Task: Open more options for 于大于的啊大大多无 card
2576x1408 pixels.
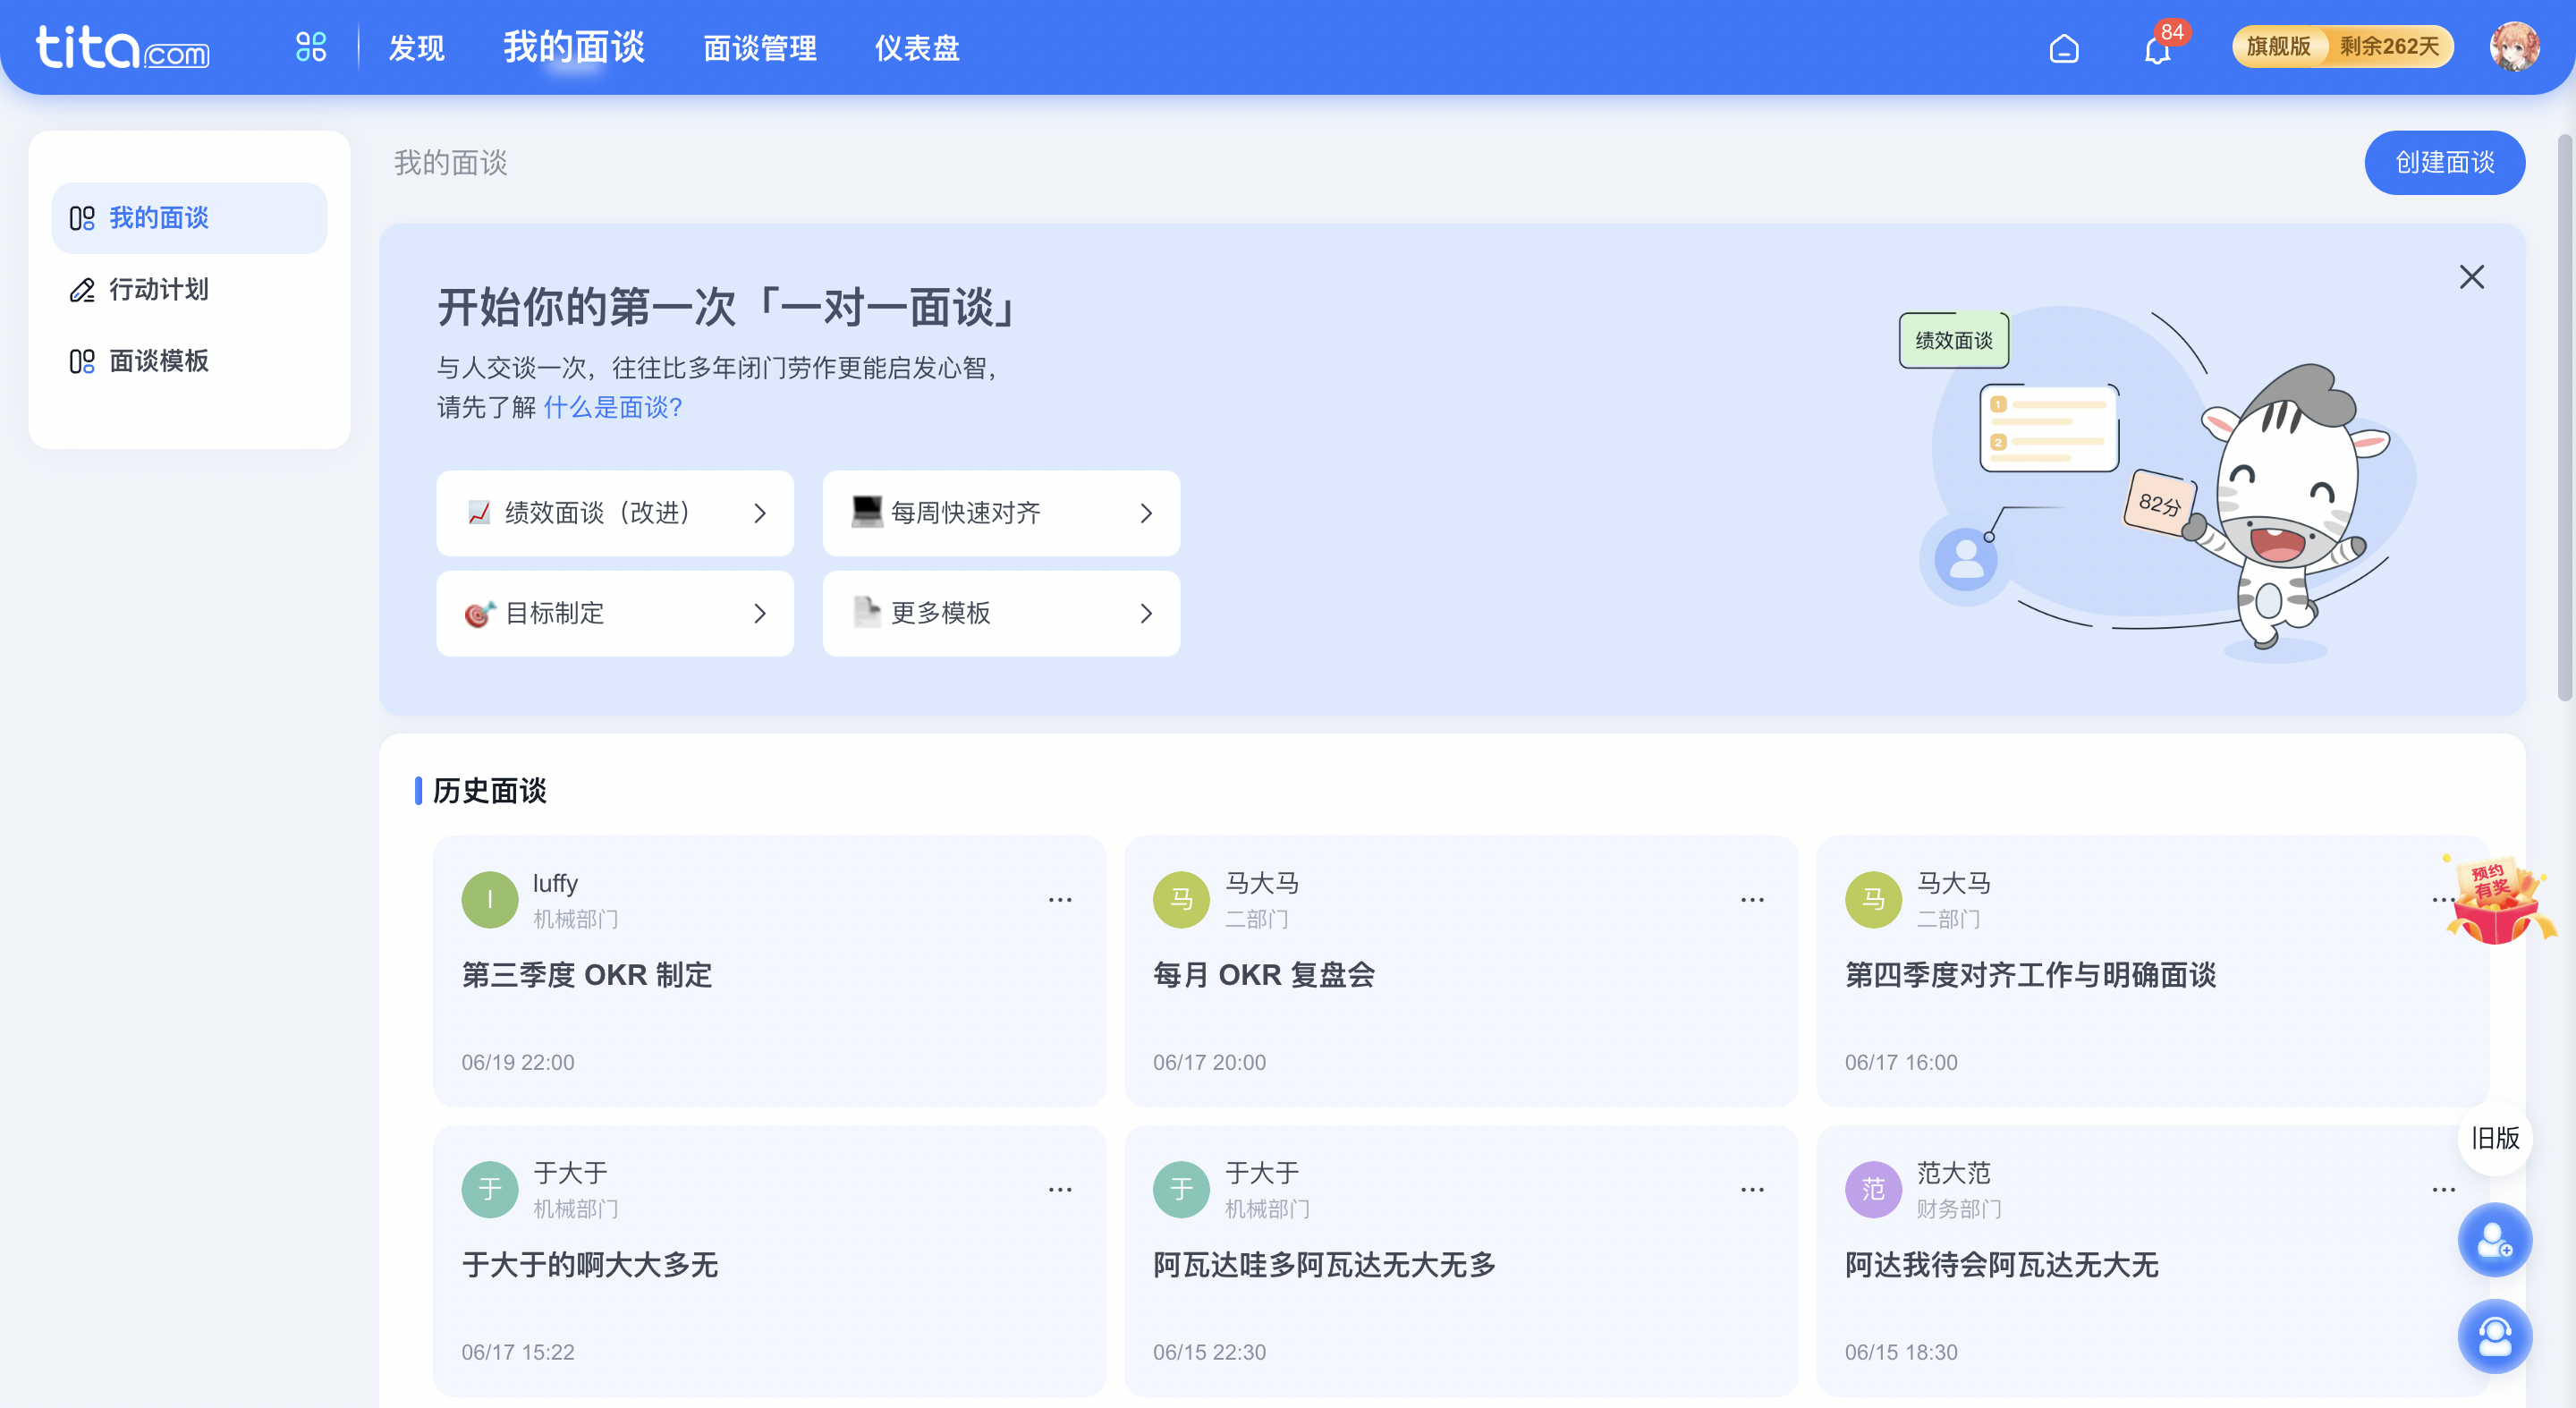Action: (1060, 1190)
